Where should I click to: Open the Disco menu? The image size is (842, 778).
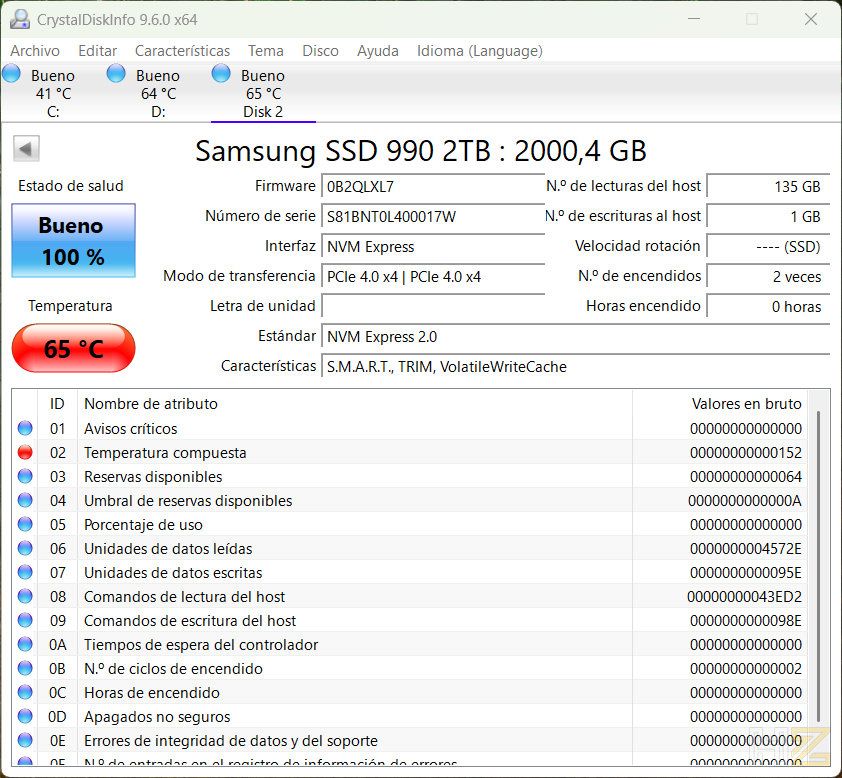320,51
